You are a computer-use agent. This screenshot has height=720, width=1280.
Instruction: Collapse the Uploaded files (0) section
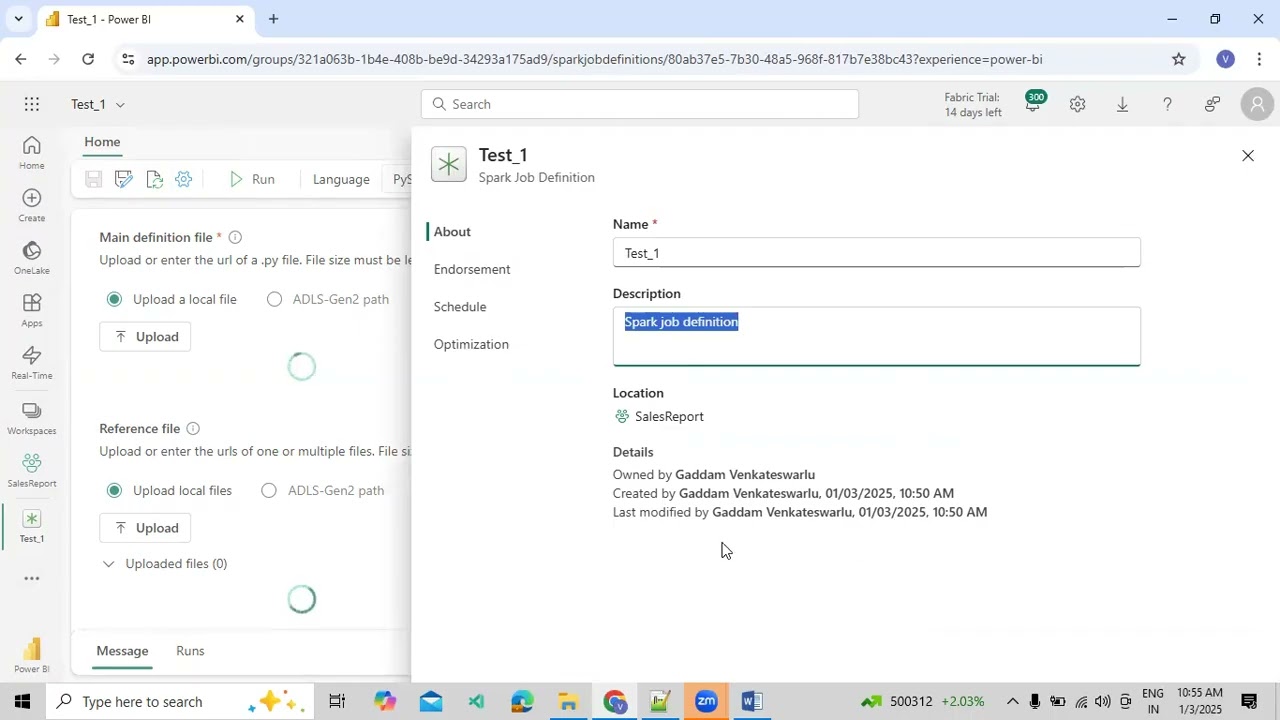pos(108,564)
